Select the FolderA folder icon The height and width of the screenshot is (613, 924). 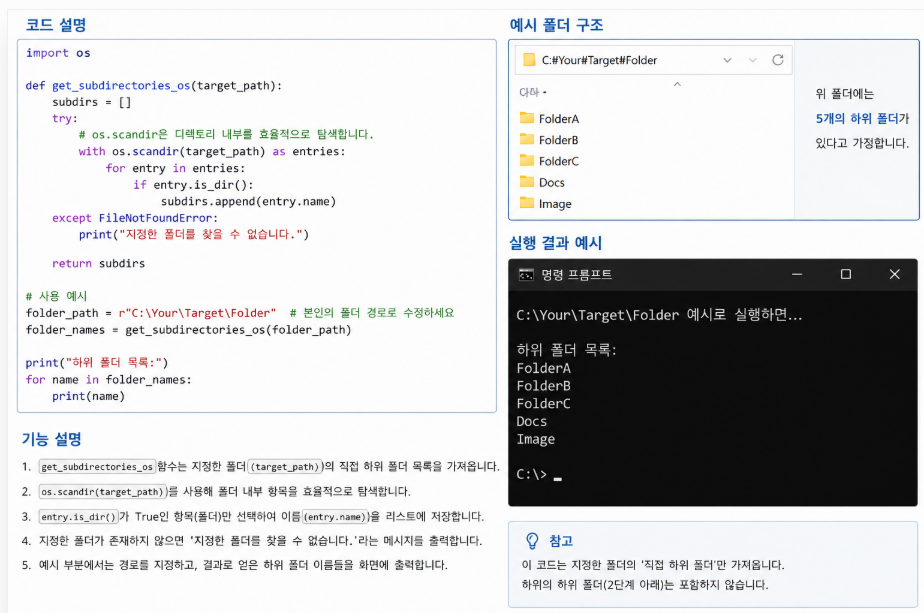point(527,118)
